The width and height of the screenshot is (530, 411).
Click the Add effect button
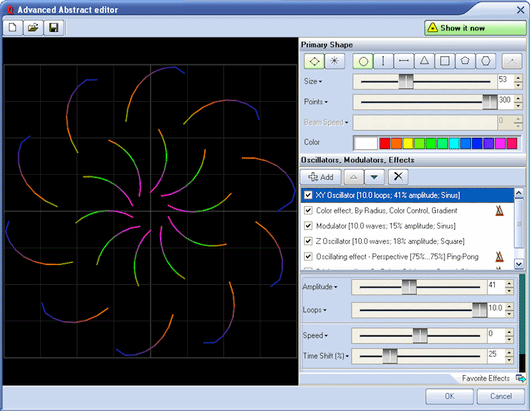pyautogui.click(x=320, y=176)
